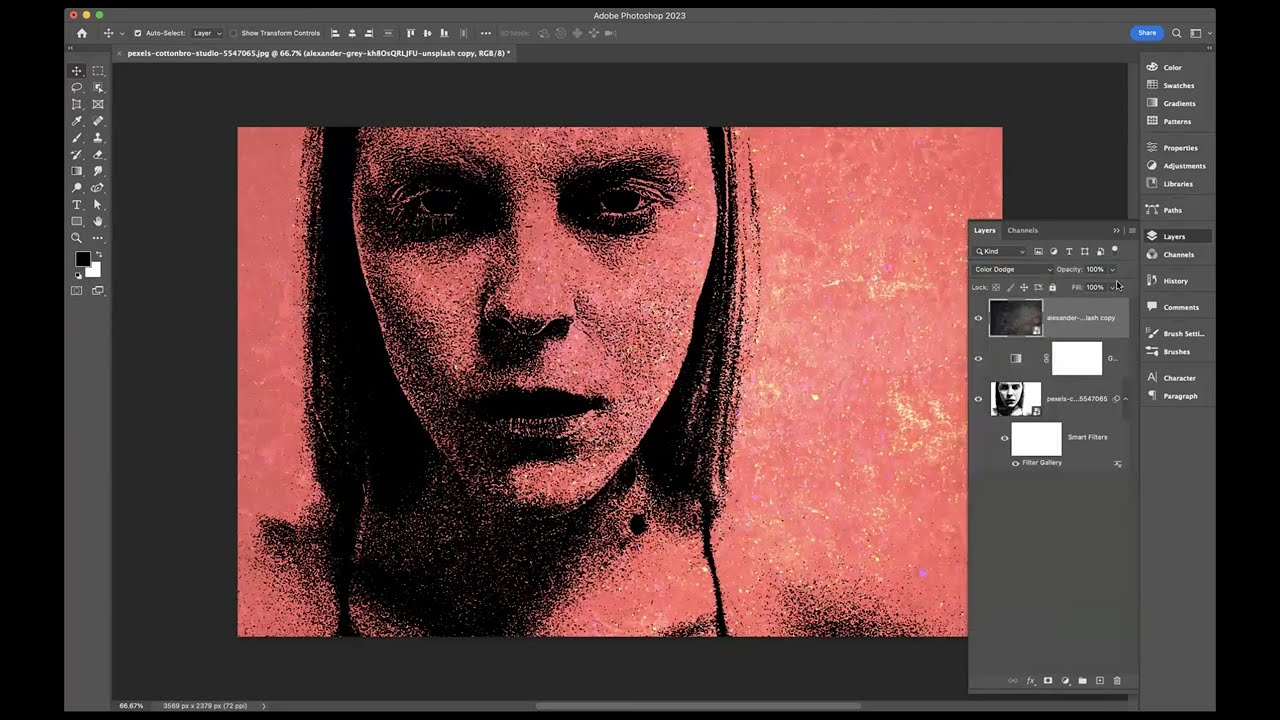Image resolution: width=1280 pixels, height=720 pixels.
Task: Create a new adjustment layer
Action: pyautogui.click(x=1065, y=681)
